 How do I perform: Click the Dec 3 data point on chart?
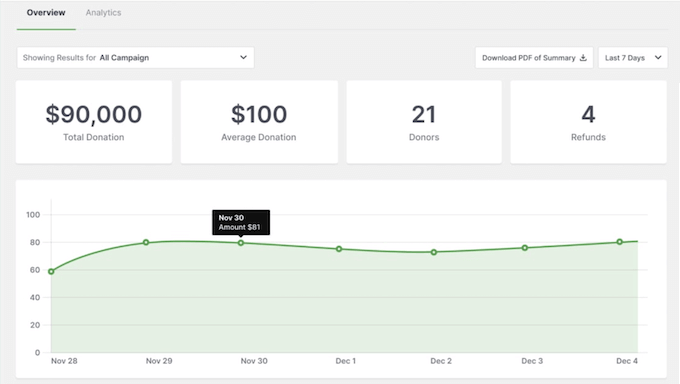pyautogui.click(x=525, y=248)
